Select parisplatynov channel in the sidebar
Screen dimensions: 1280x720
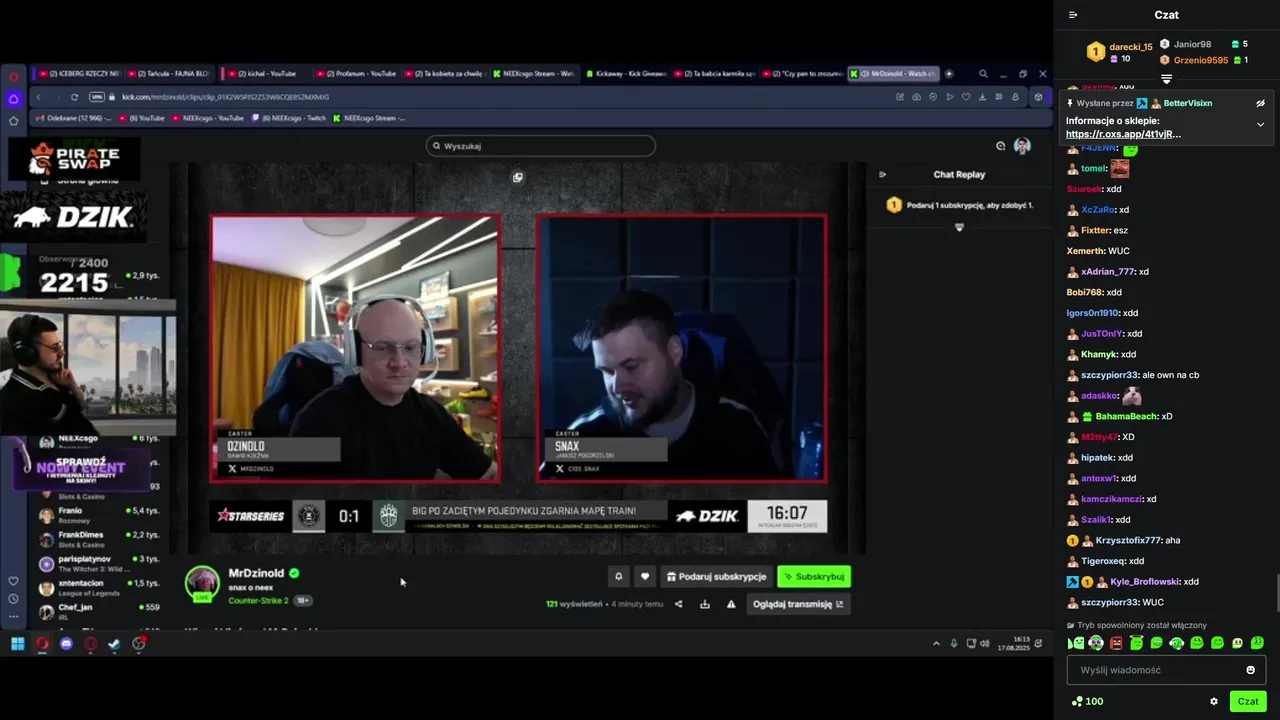click(98, 563)
